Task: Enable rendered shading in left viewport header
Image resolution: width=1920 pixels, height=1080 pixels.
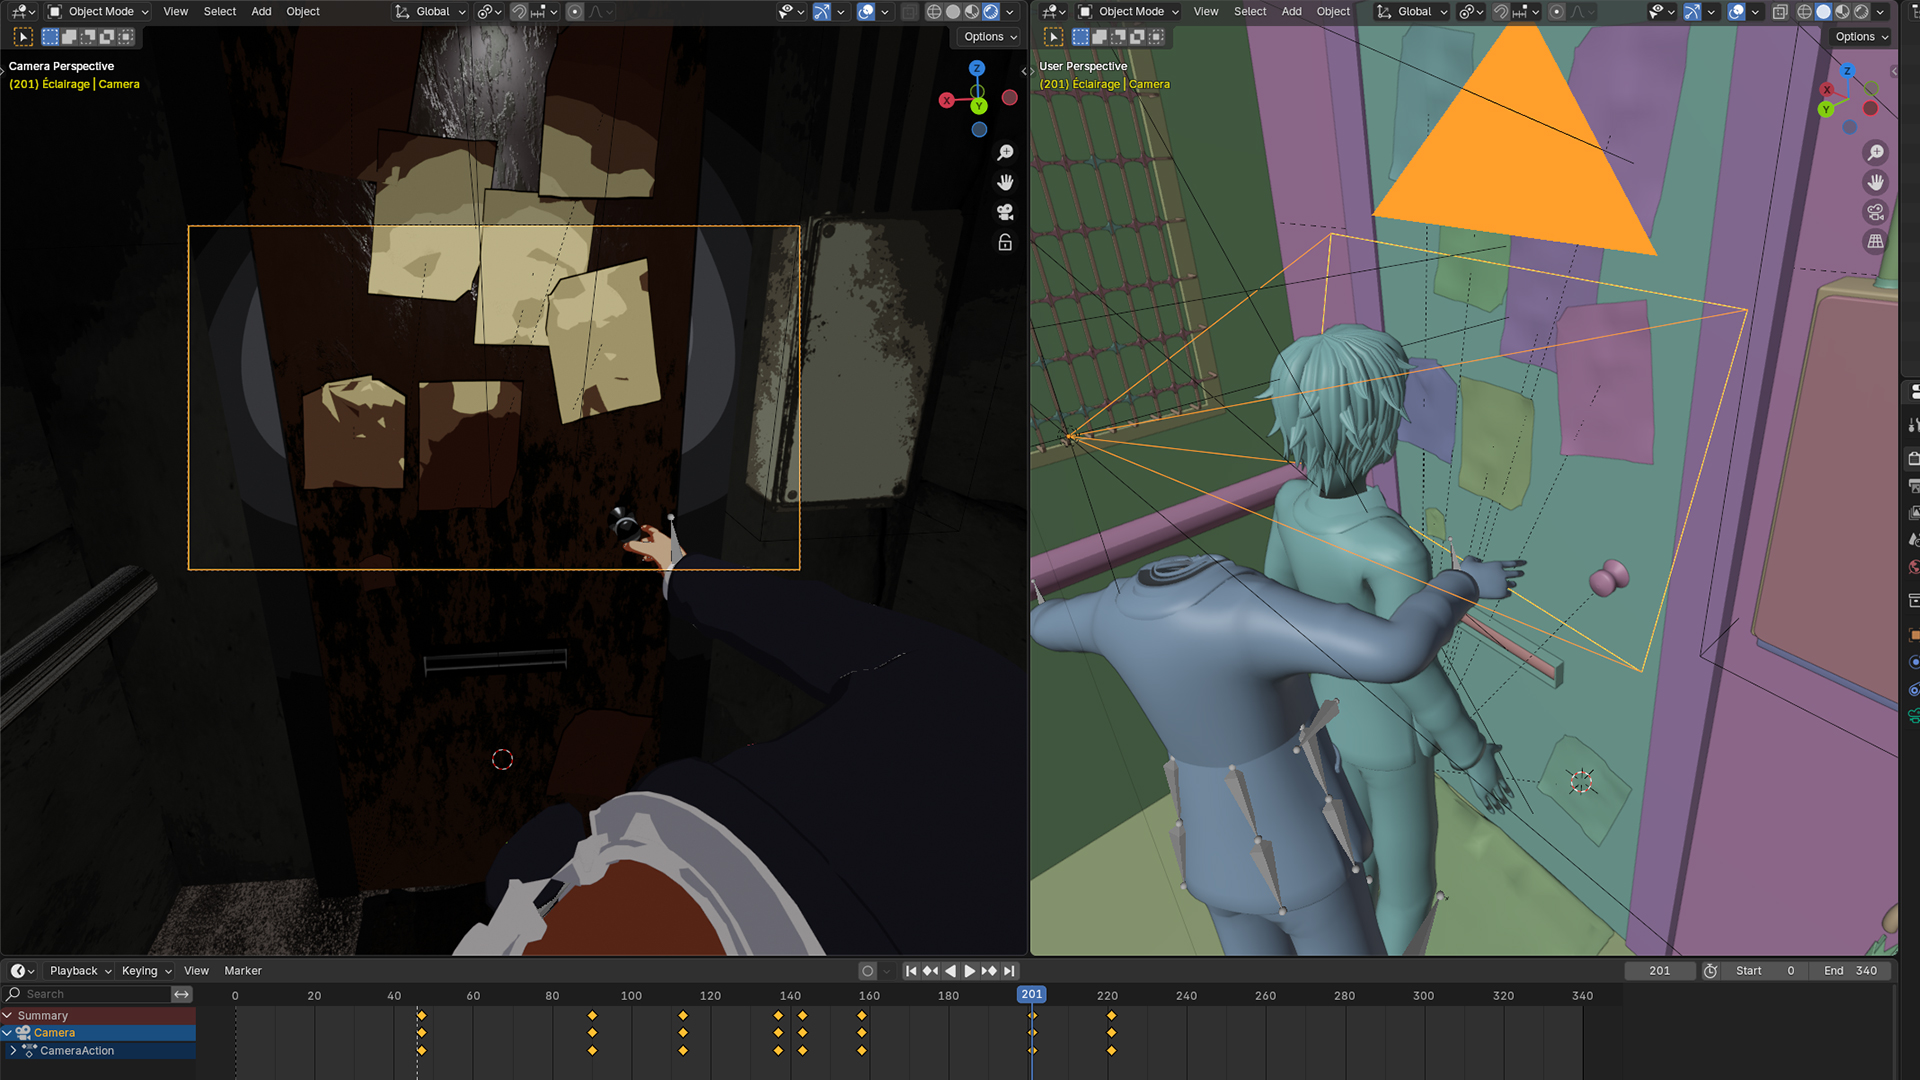Action: 990,12
